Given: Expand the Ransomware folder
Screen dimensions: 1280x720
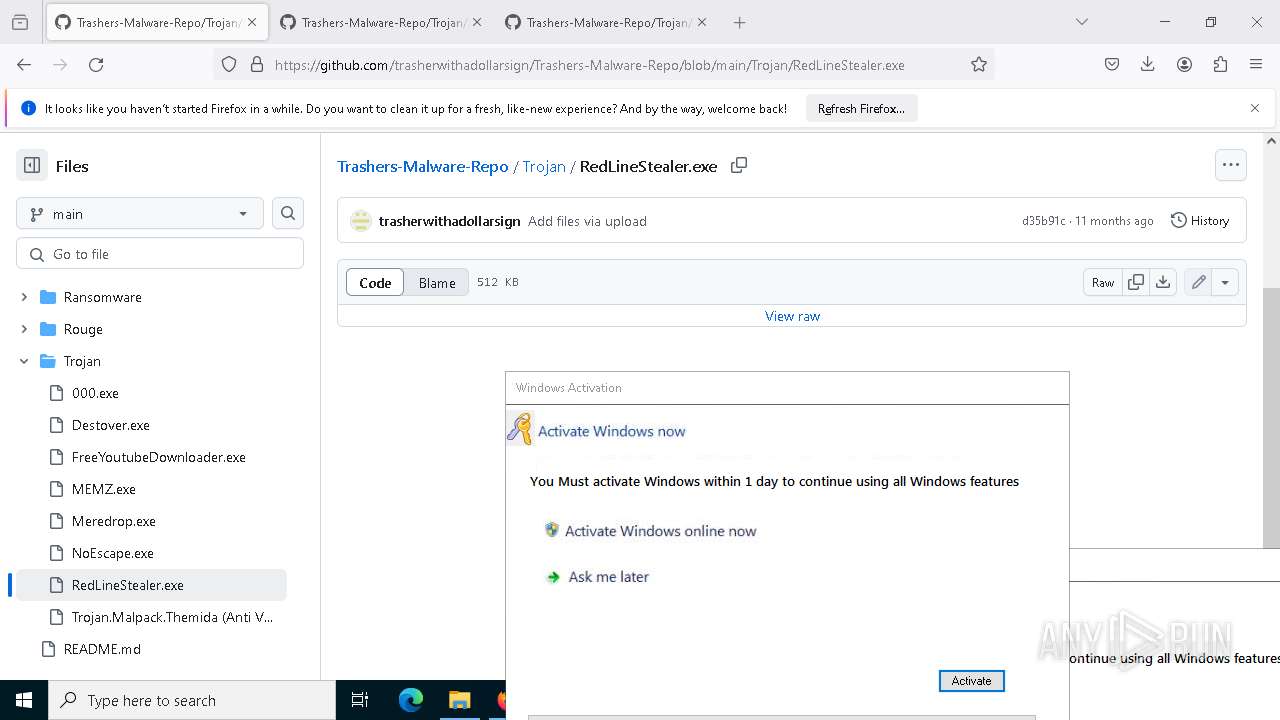Looking at the screenshot, I should (x=24, y=297).
